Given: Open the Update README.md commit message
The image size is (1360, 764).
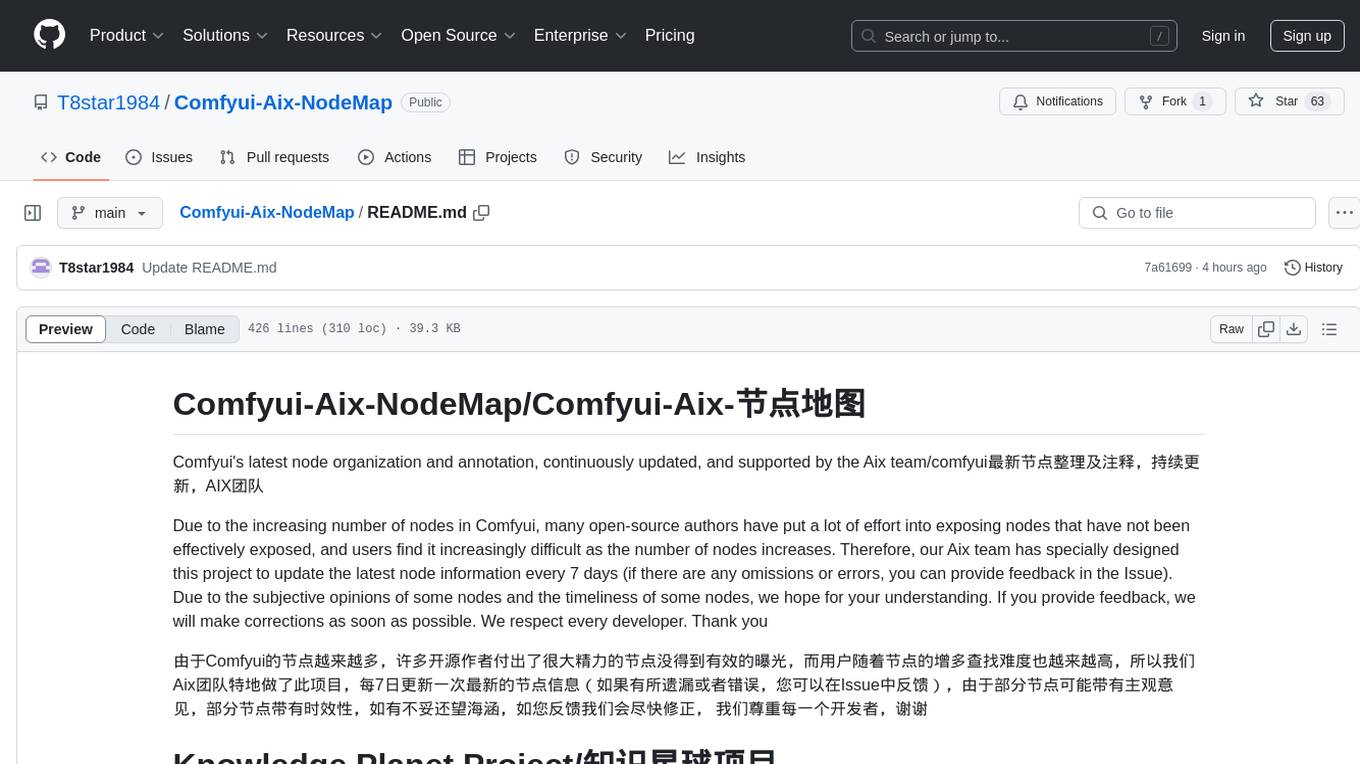Looking at the screenshot, I should 209,268.
